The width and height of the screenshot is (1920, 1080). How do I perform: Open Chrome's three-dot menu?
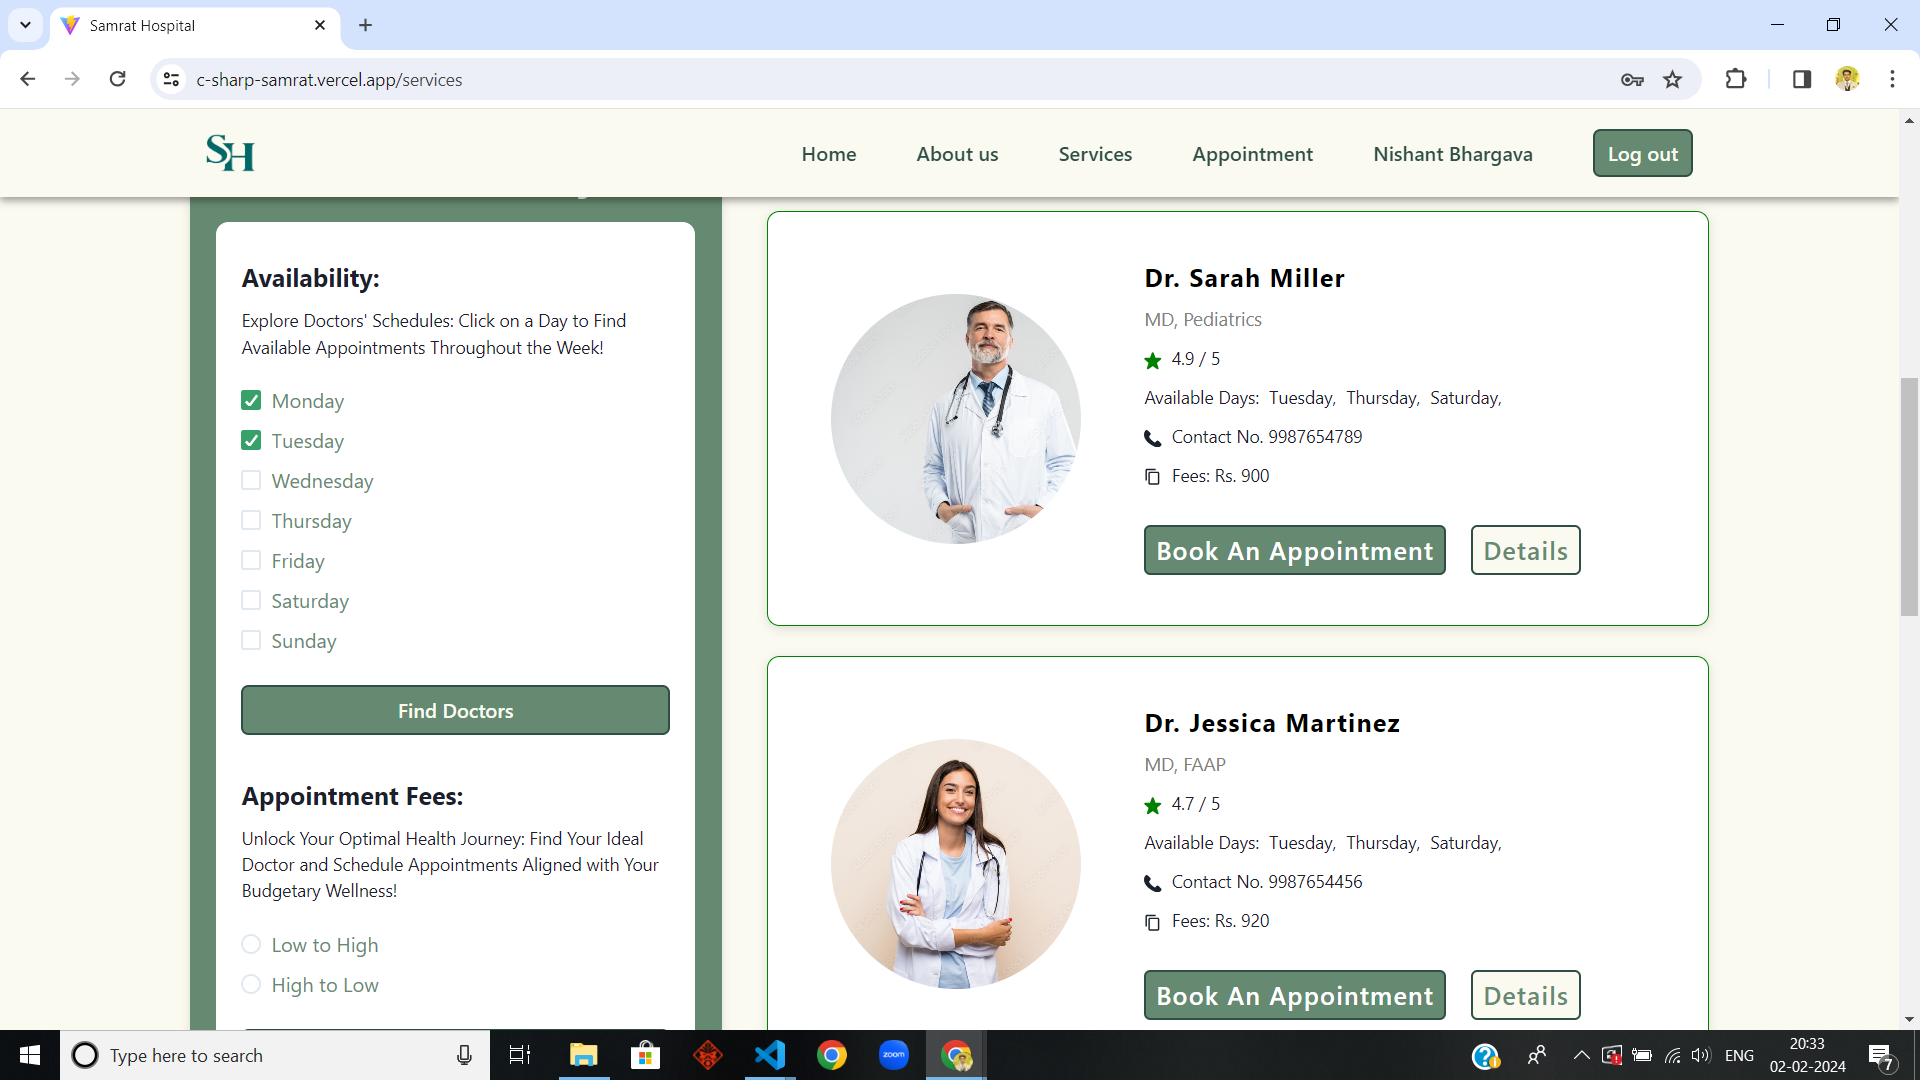1892,79
